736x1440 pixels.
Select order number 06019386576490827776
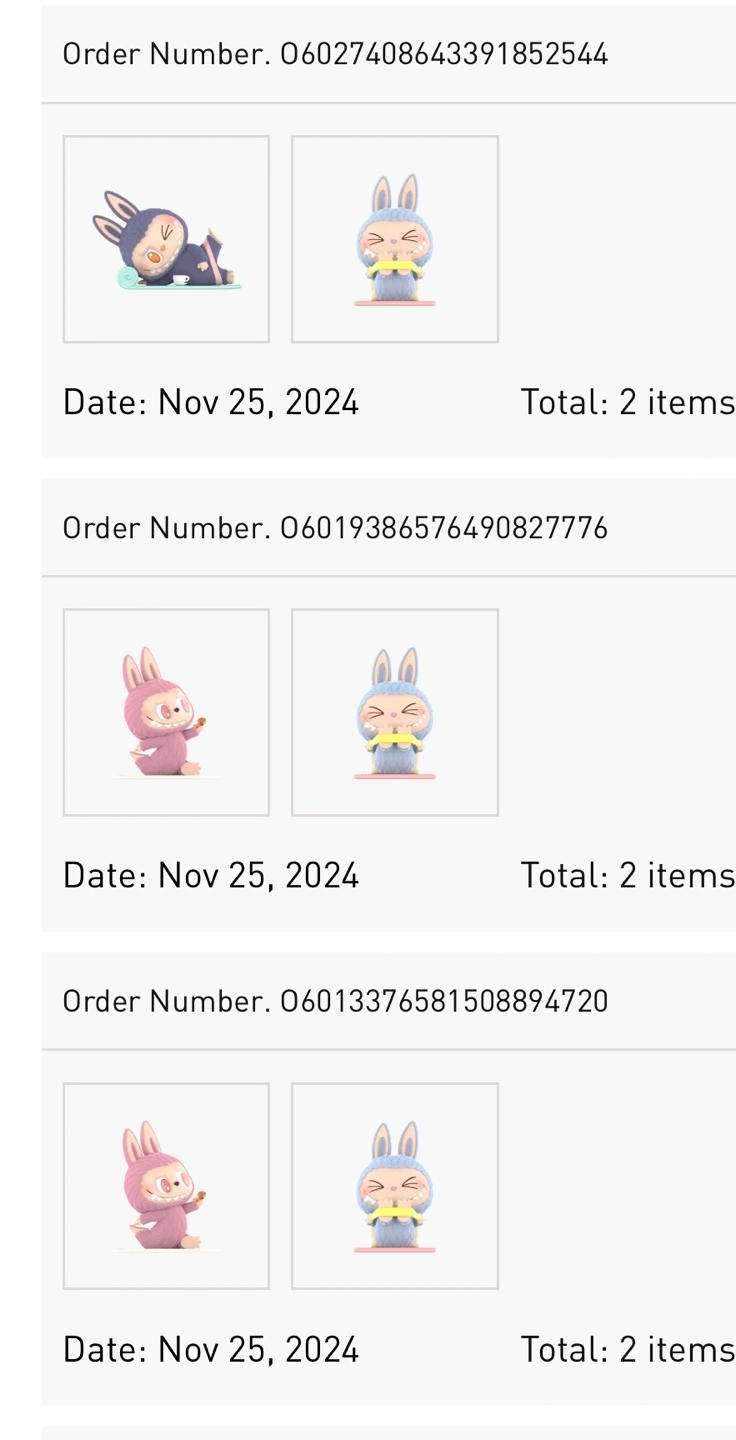[335, 528]
